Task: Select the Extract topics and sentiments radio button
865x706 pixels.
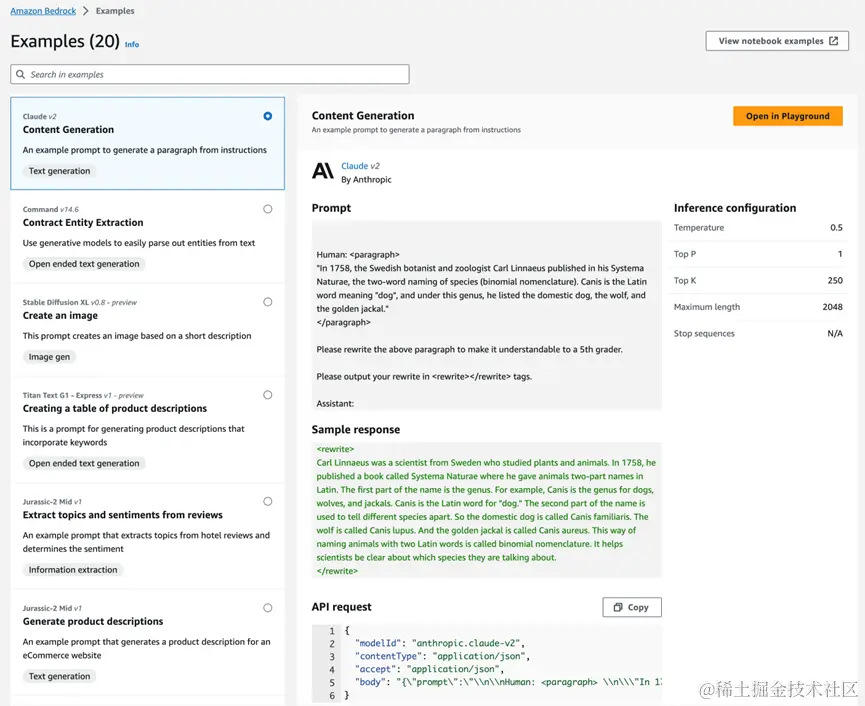Action: pyautogui.click(x=268, y=501)
